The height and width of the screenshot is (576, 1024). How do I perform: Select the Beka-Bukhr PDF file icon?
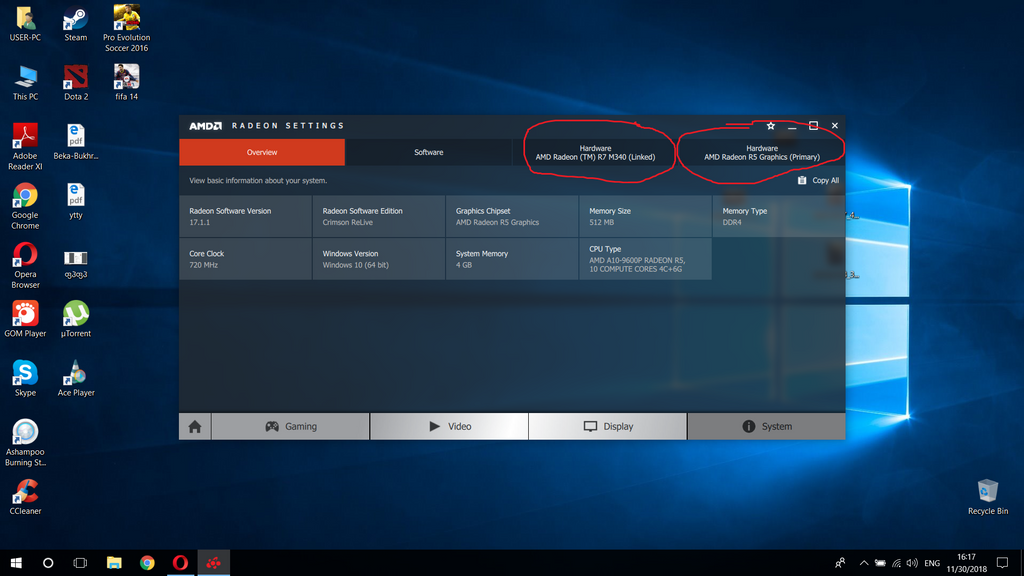(x=76, y=142)
